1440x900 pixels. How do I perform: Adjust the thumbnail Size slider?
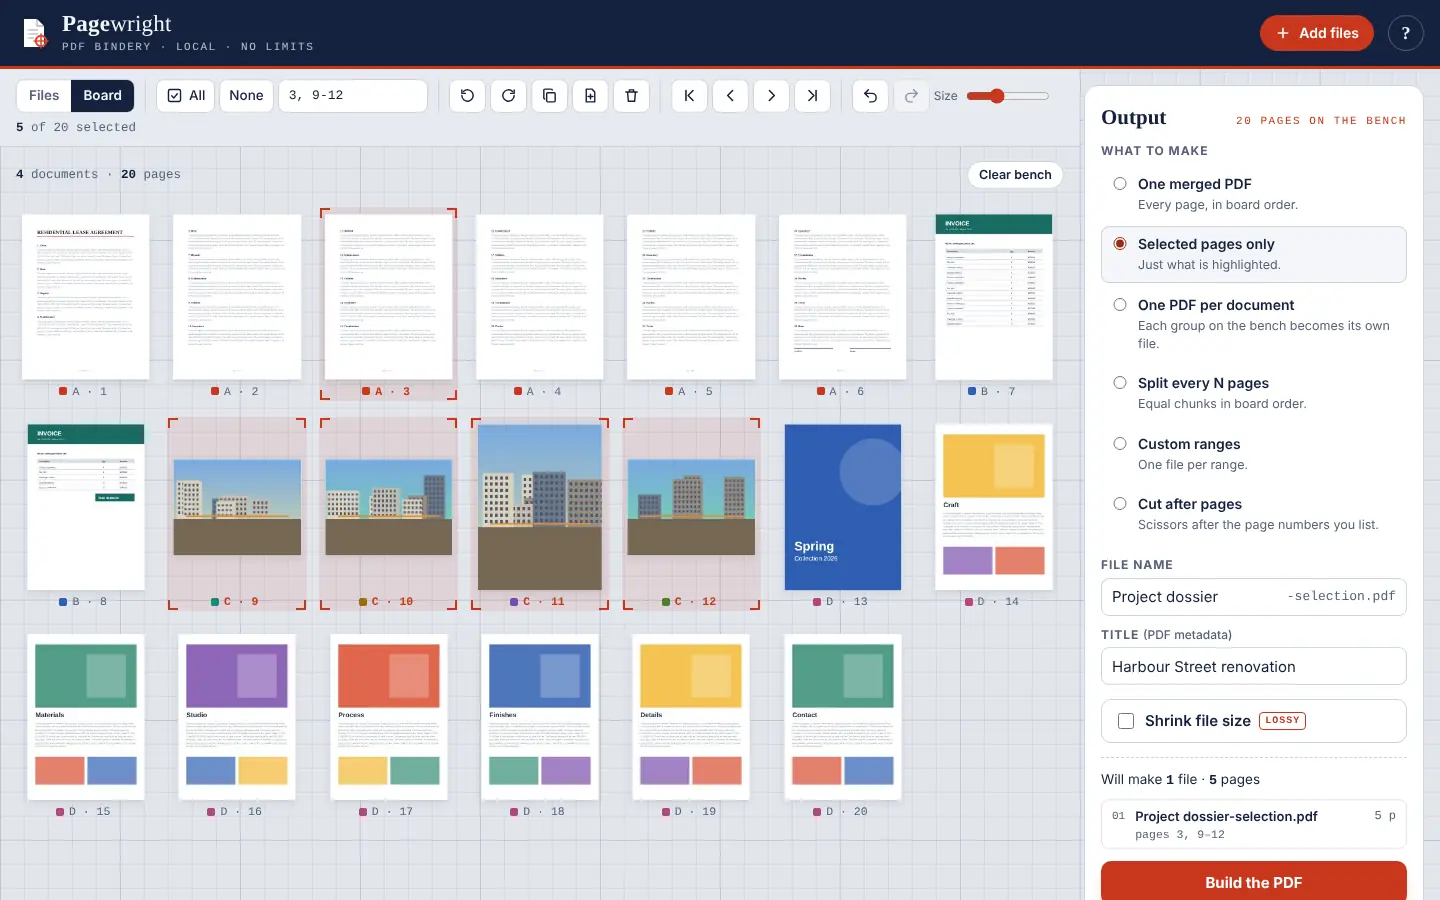coord(1007,96)
